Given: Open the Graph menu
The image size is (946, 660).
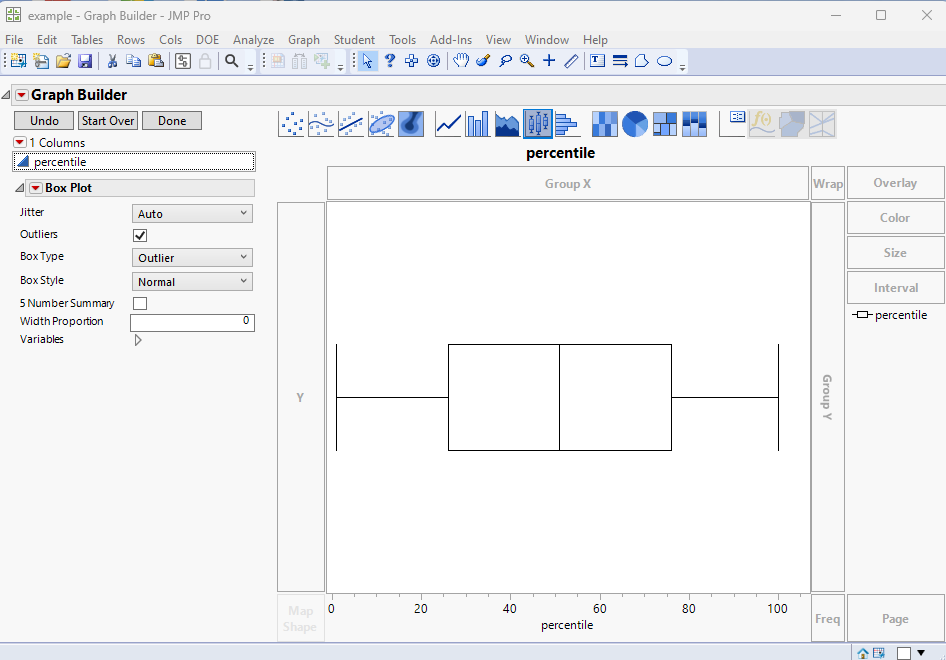Looking at the screenshot, I should [303, 40].
